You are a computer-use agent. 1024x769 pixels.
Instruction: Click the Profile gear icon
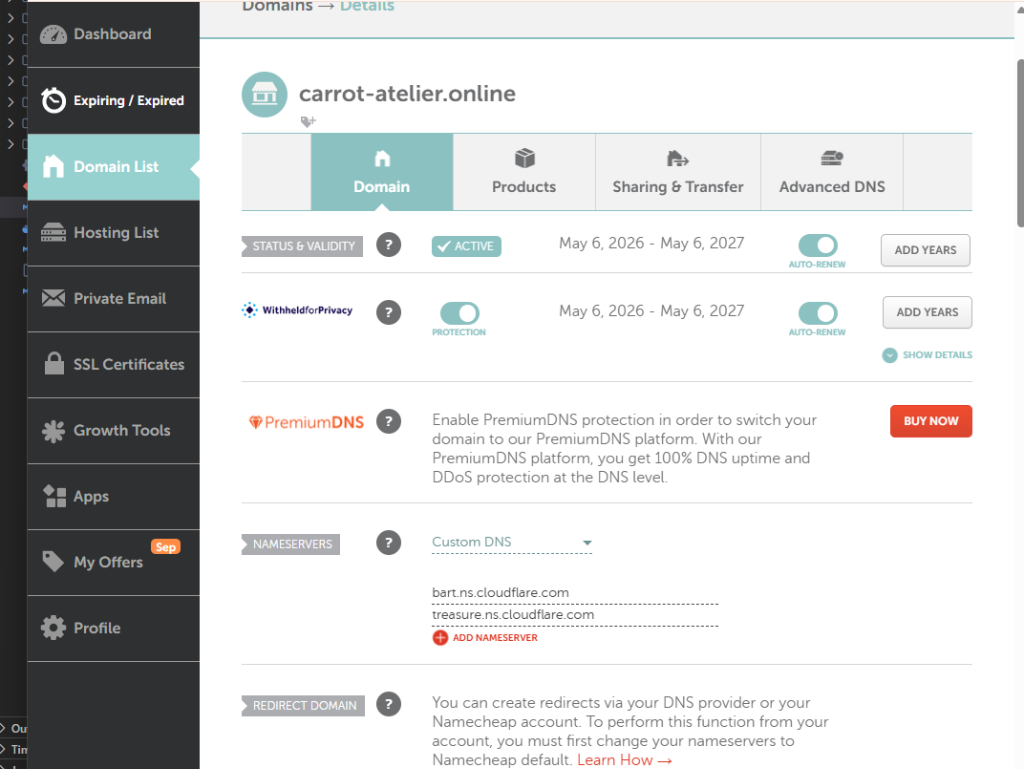(53, 628)
